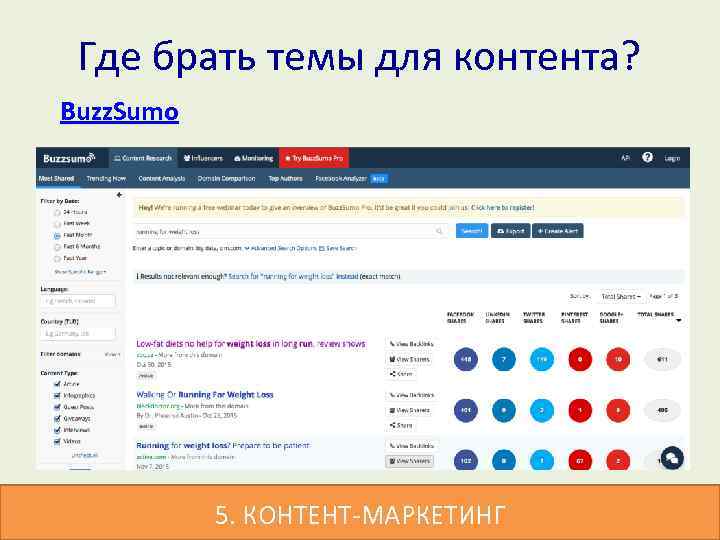The height and width of the screenshot is (540, 720).
Task: View Backlinks for Walking Or Running article
Action: pyautogui.click(x=411, y=395)
